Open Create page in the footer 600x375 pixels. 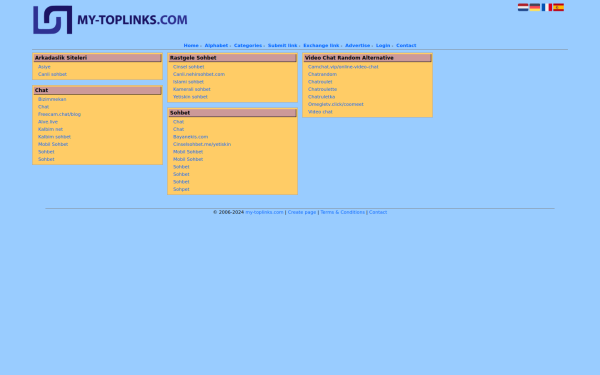[x=302, y=212]
